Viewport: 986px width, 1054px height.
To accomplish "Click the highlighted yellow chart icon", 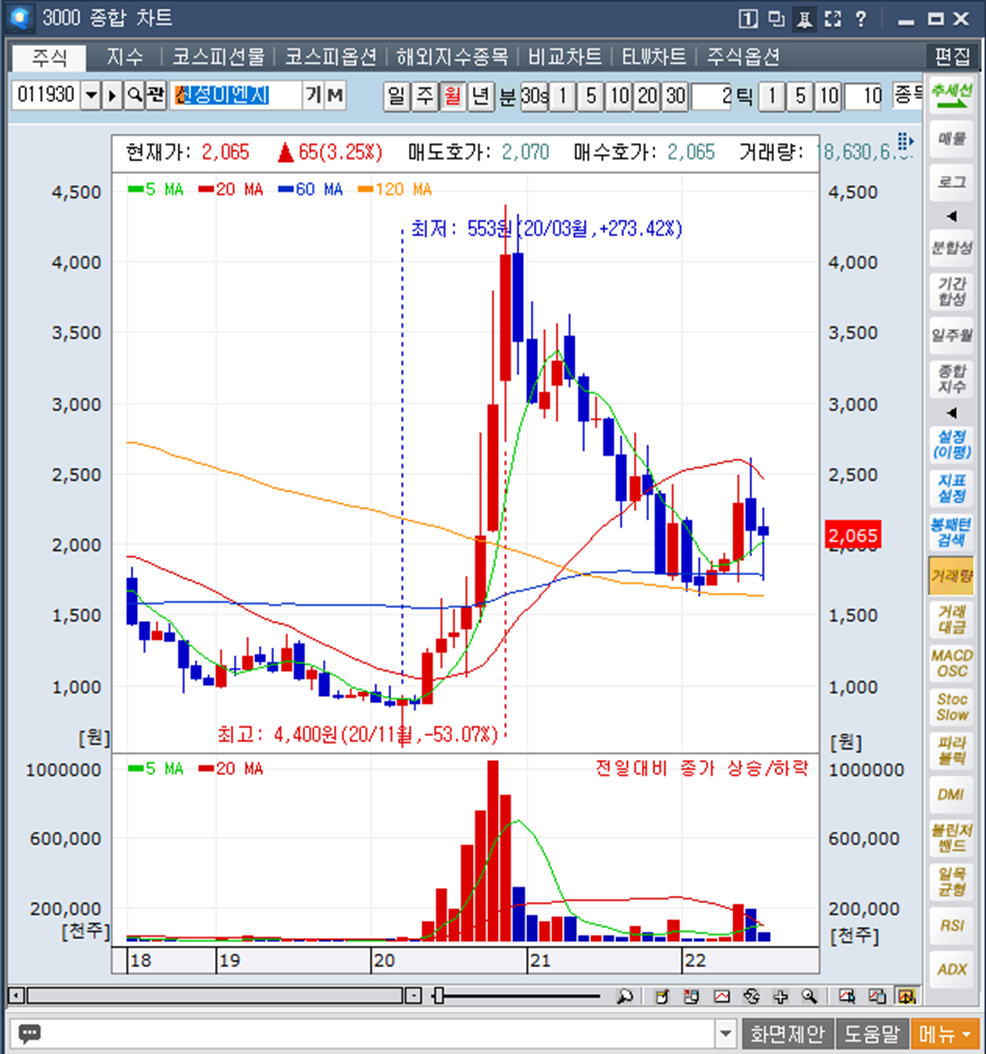I will coord(907,996).
